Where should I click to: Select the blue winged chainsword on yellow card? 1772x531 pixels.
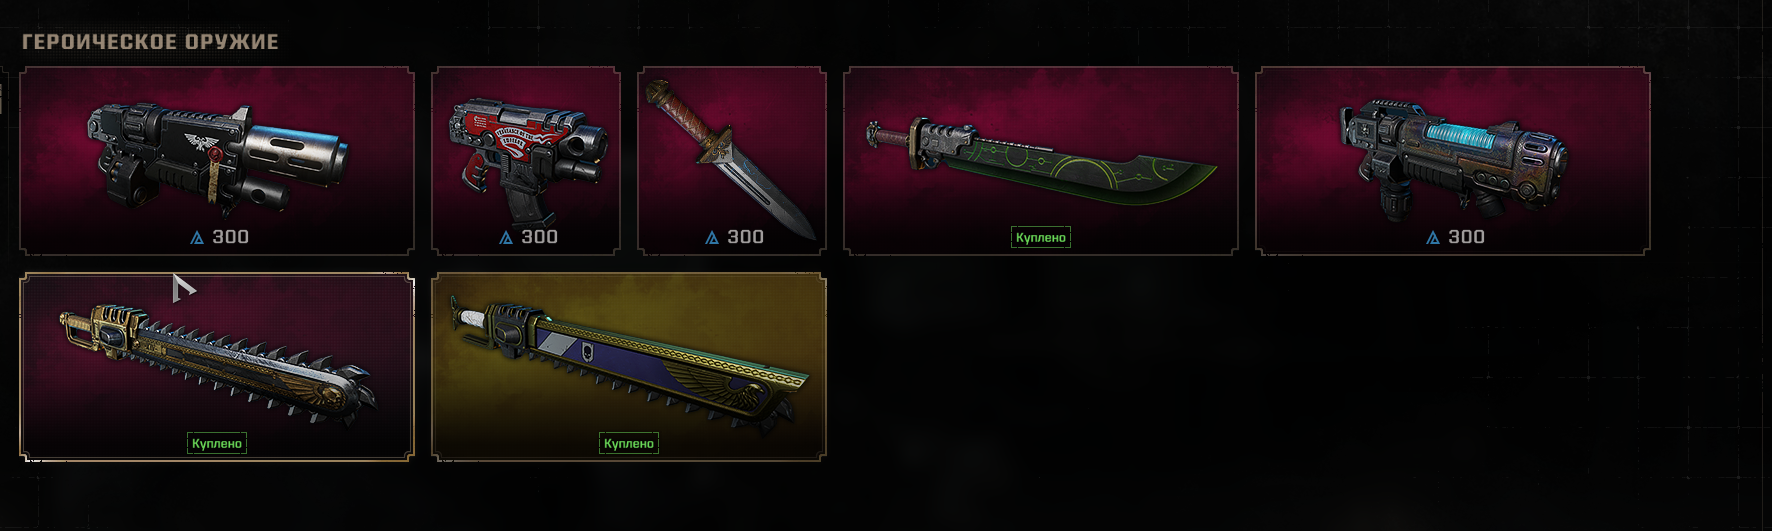629,367
